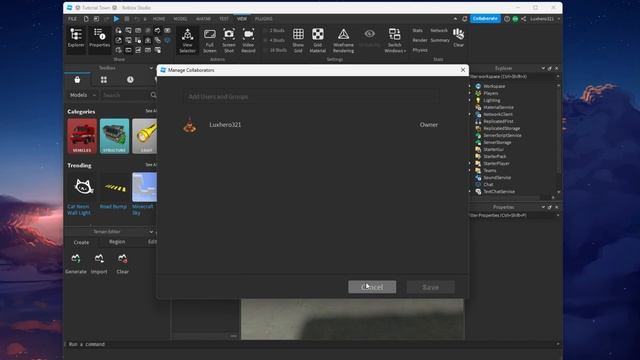This screenshot has height=360, width=640.
Task: Toggle the Physics stats
Action: click(420, 50)
